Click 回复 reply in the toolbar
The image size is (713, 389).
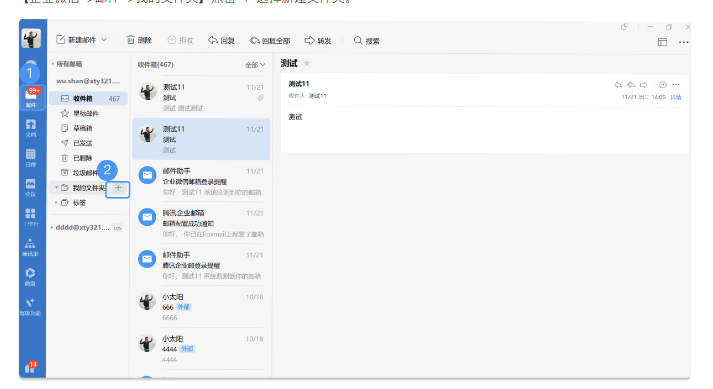(221, 40)
